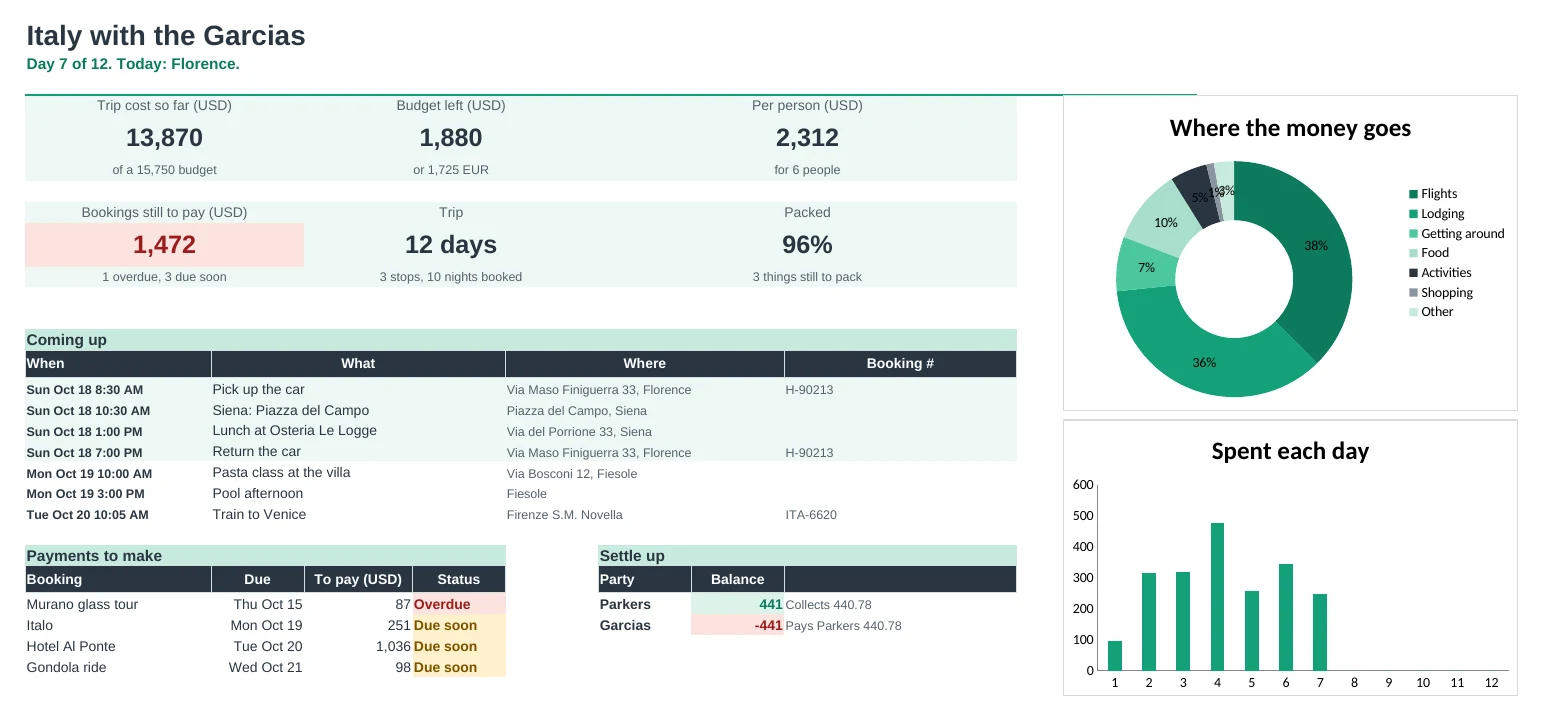
Task: Click the 'or 1,725 EUR' note
Action: 451,170
